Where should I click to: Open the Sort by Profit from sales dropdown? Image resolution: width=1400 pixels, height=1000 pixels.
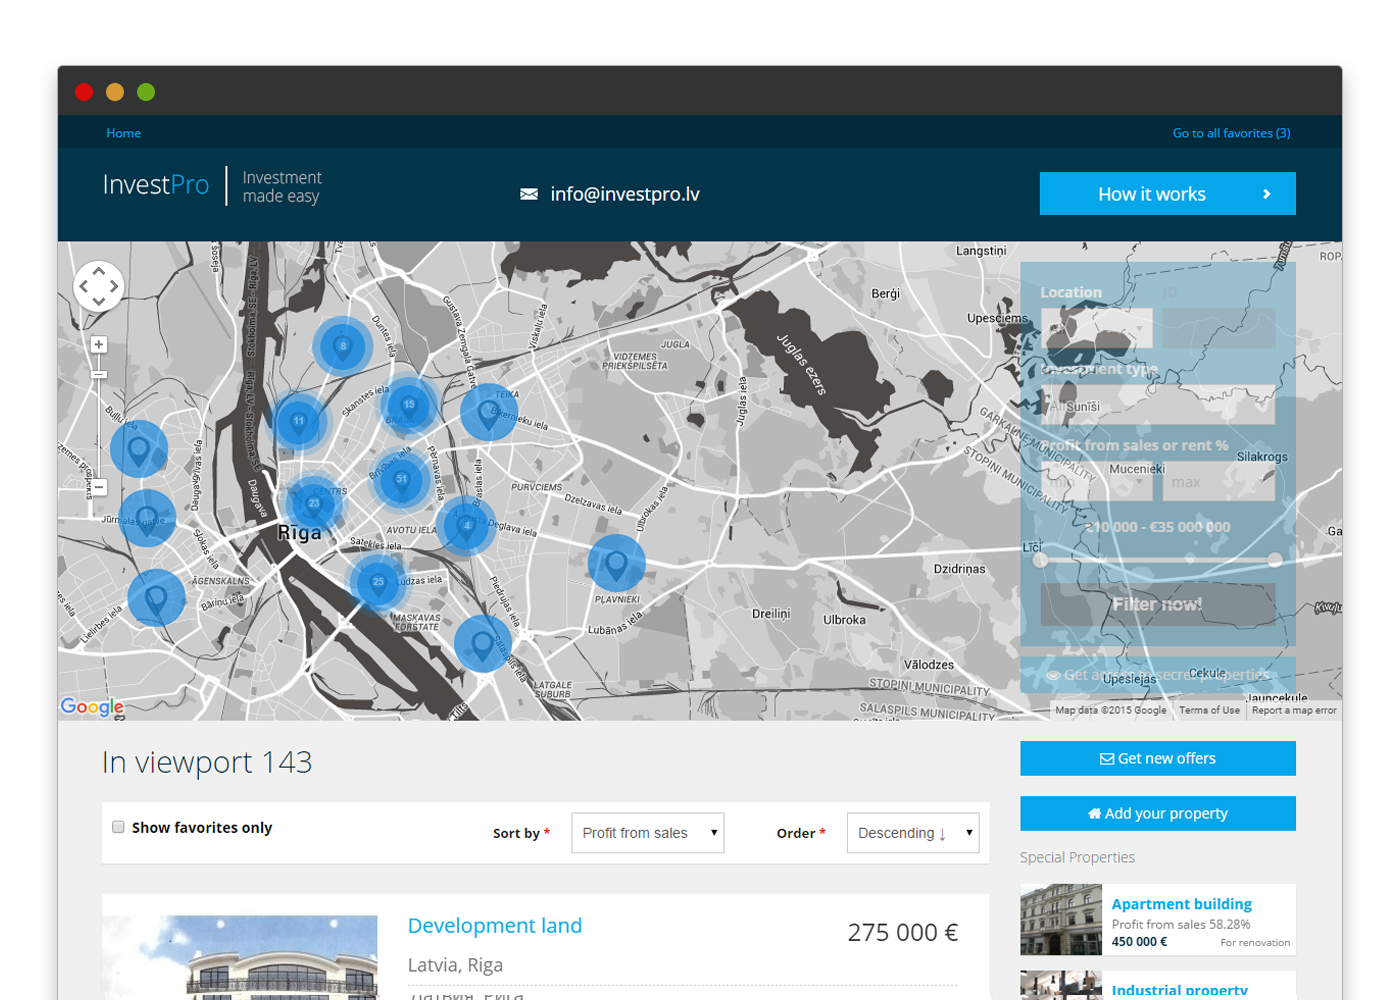[647, 833]
